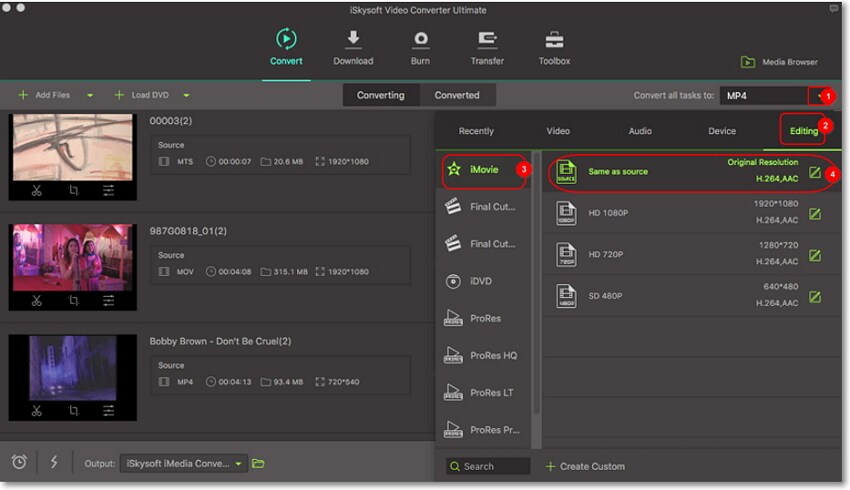The image size is (850, 490).
Task: Open the Toolbox section
Action: click(x=554, y=48)
